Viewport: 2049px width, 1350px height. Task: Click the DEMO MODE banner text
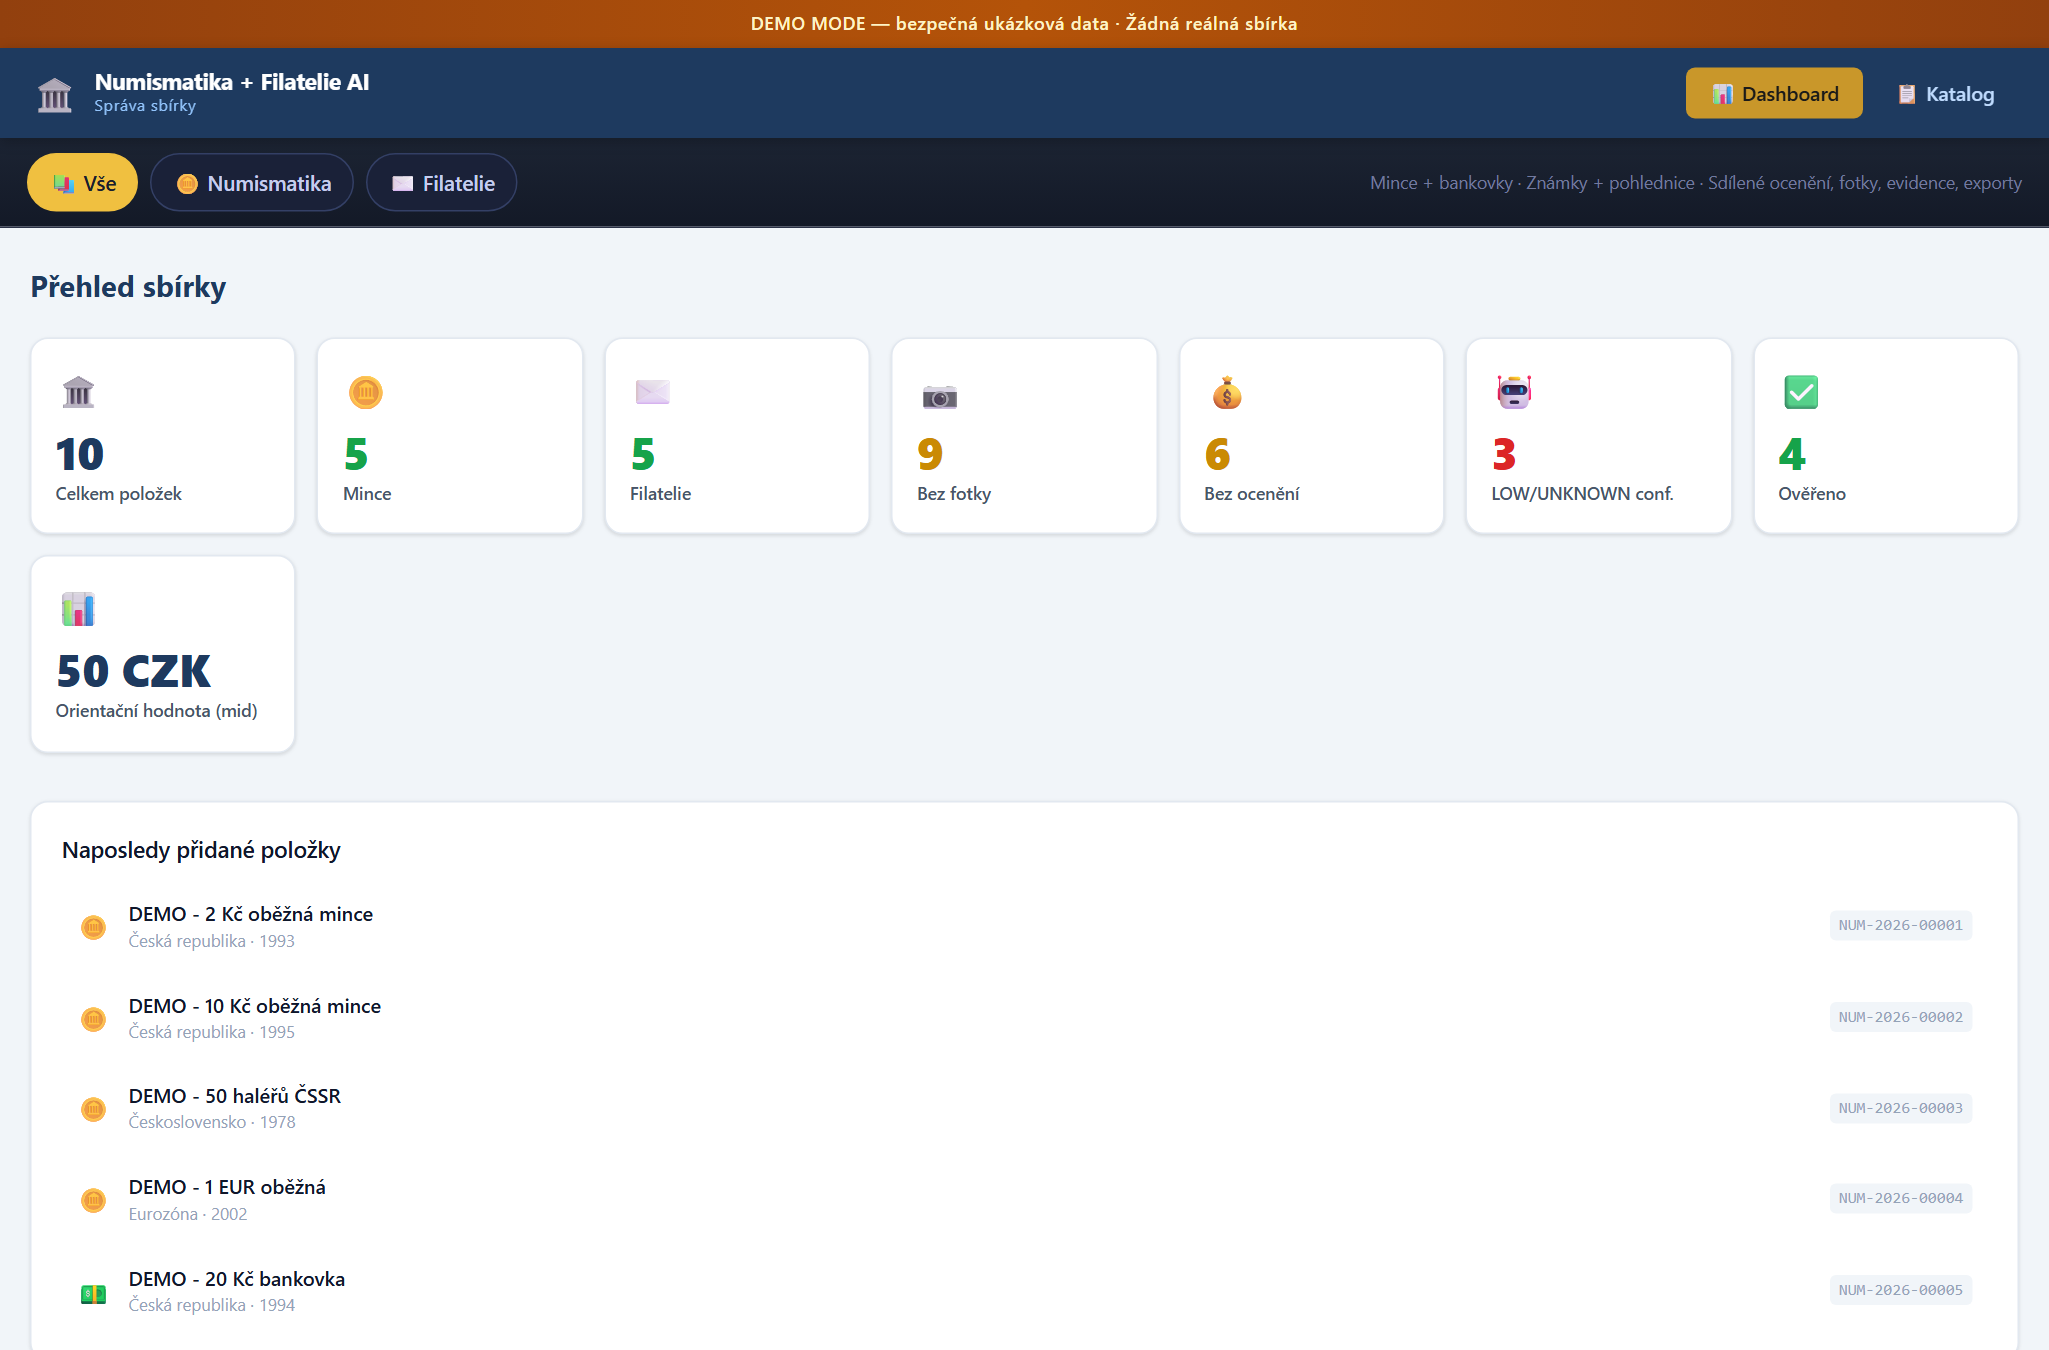[x=1024, y=24]
